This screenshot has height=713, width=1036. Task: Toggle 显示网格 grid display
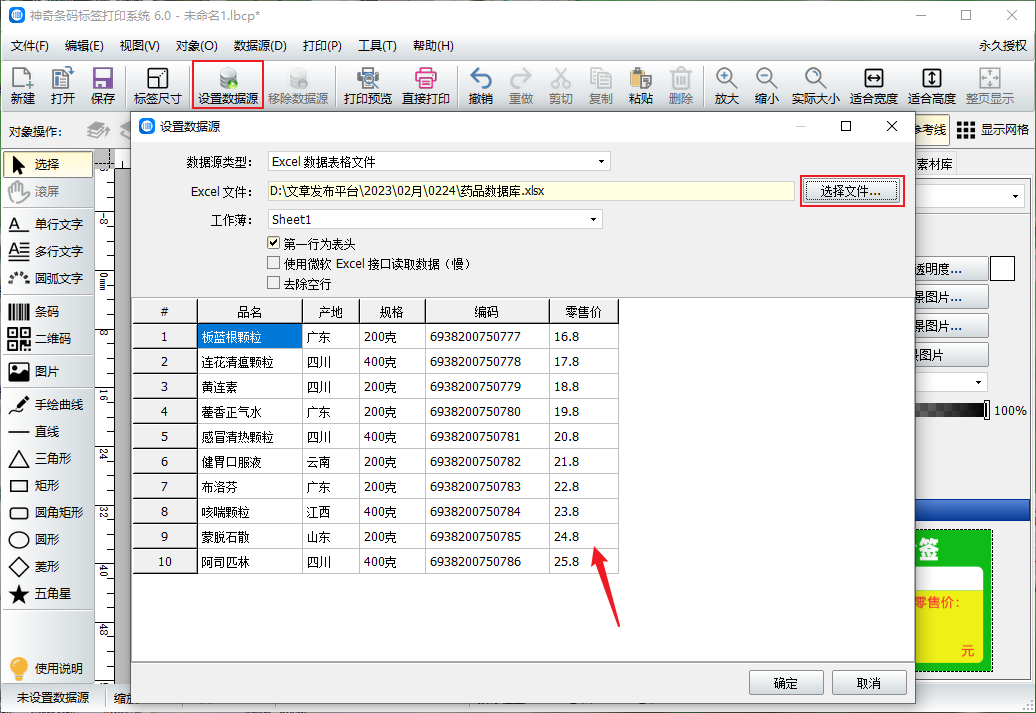(992, 130)
